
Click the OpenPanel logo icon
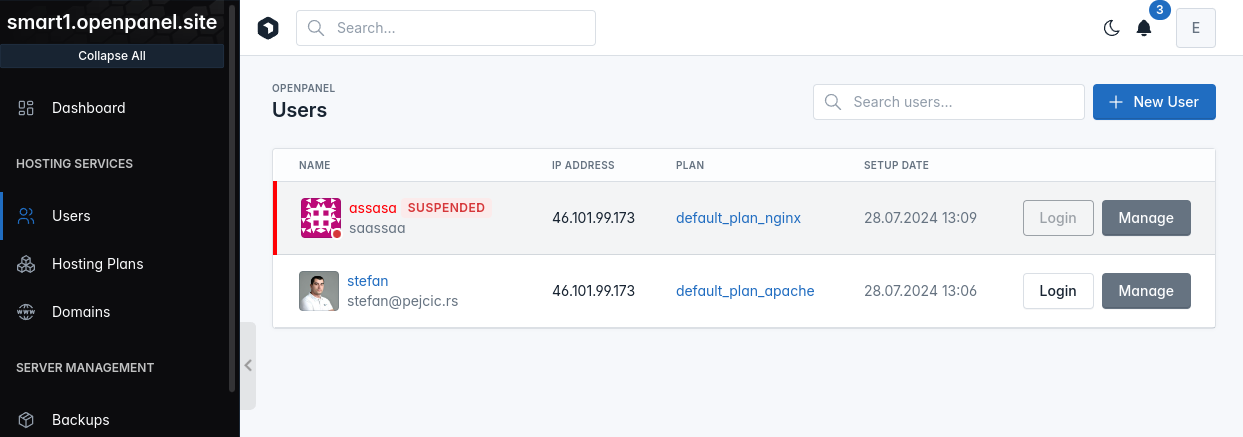(x=267, y=28)
